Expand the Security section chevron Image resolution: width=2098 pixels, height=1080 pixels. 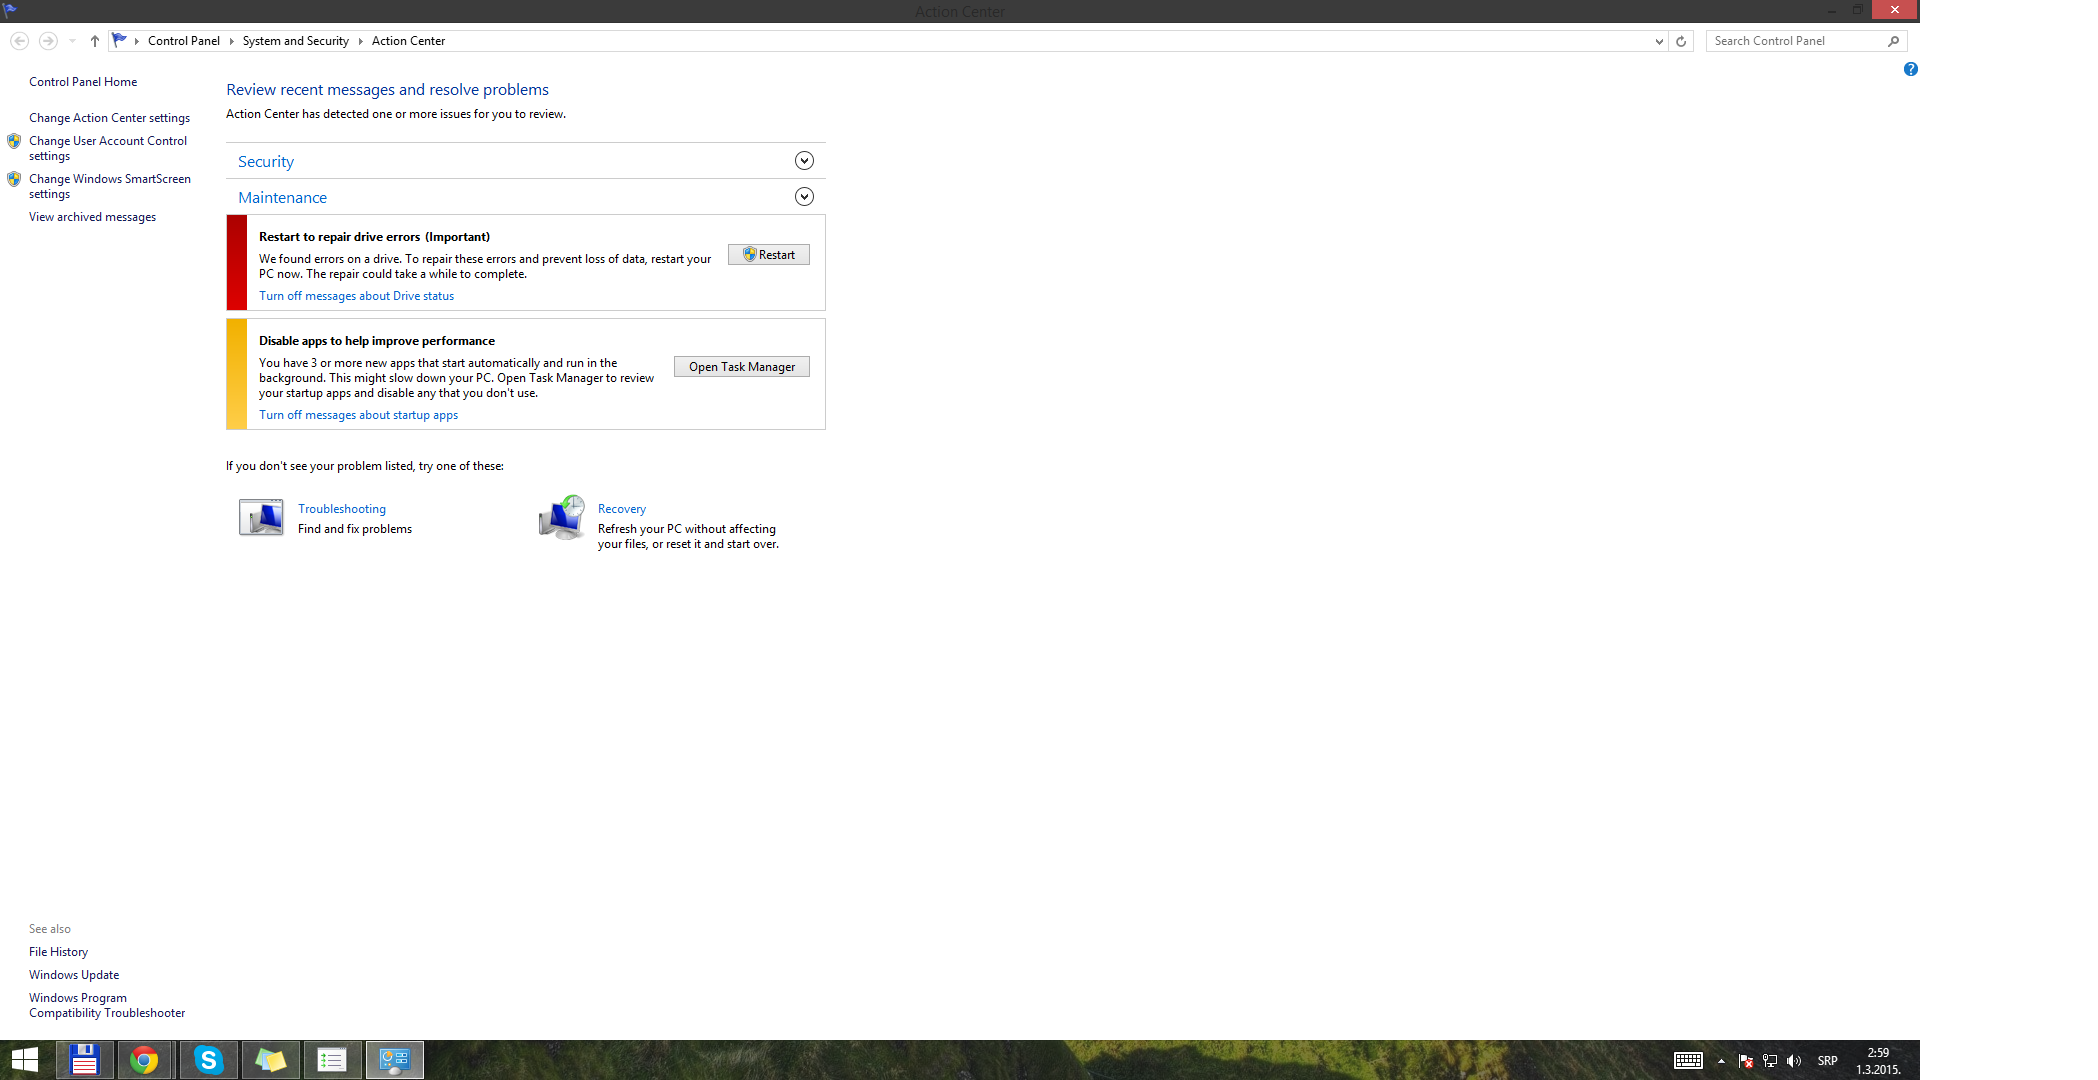804,161
